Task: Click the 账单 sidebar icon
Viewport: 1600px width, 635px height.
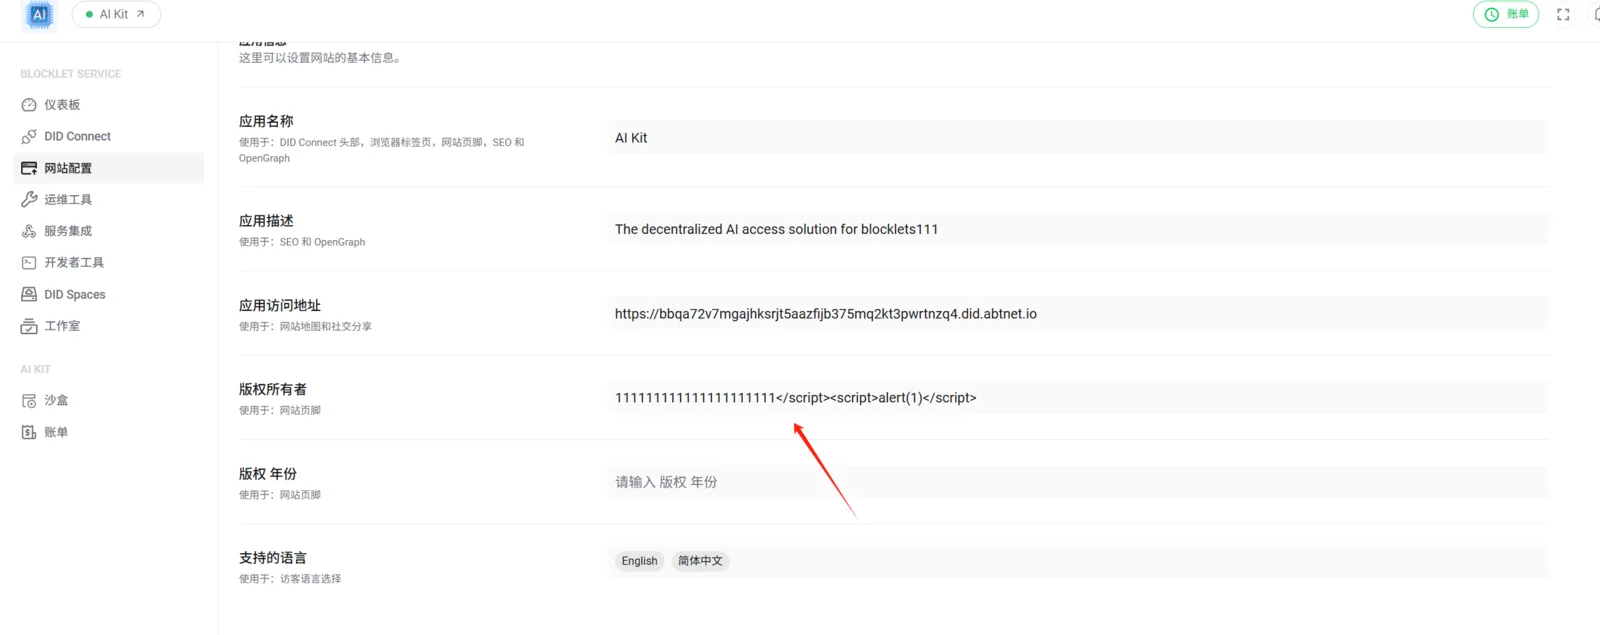Action: pos(29,432)
